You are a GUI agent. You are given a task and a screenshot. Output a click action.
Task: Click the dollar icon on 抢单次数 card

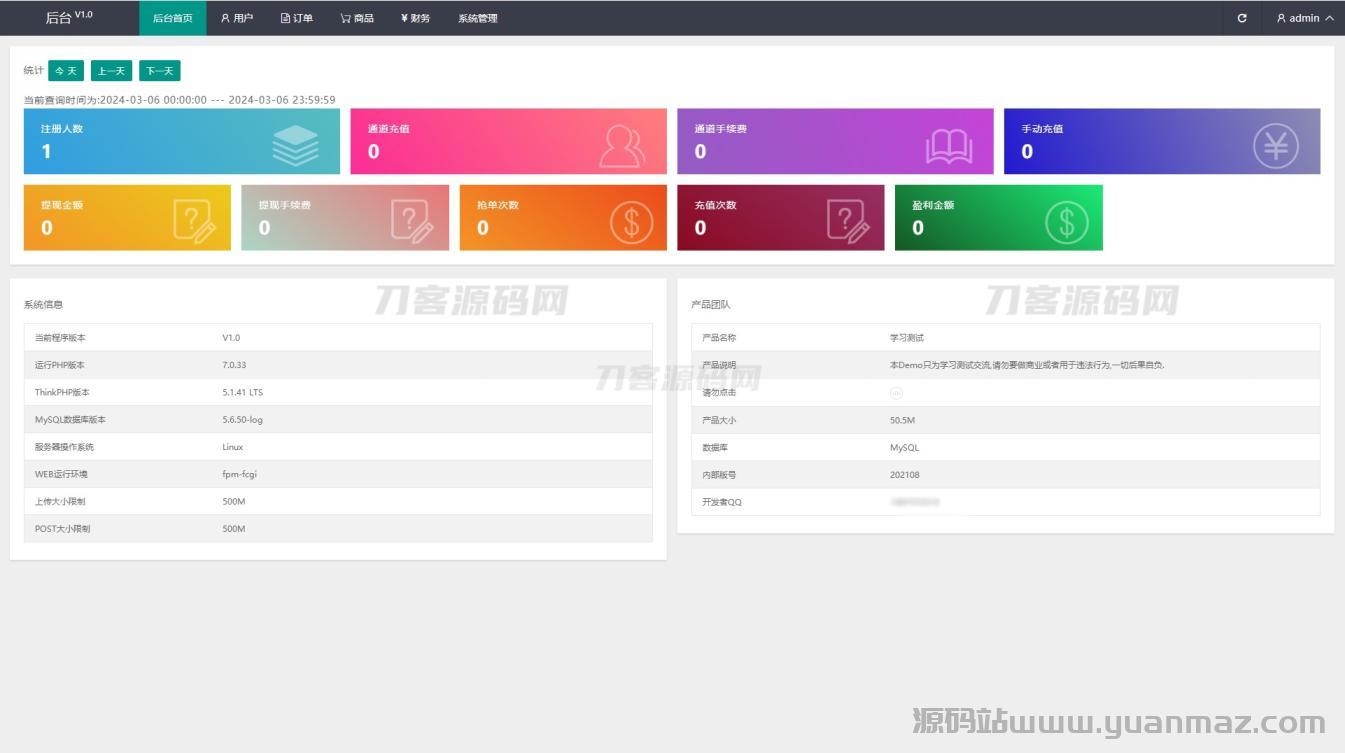[x=631, y=222]
